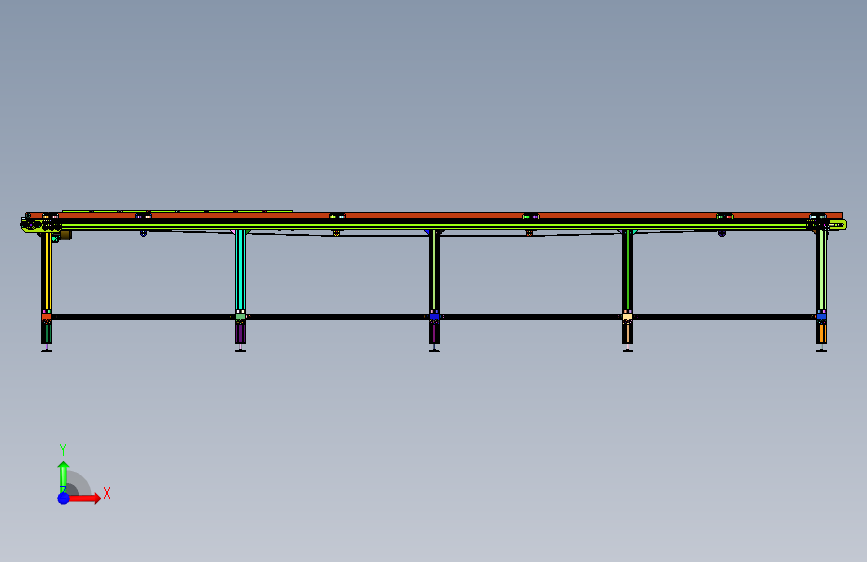Select the foot pad under the cyan leg
867x562 pixels.
tap(240, 350)
